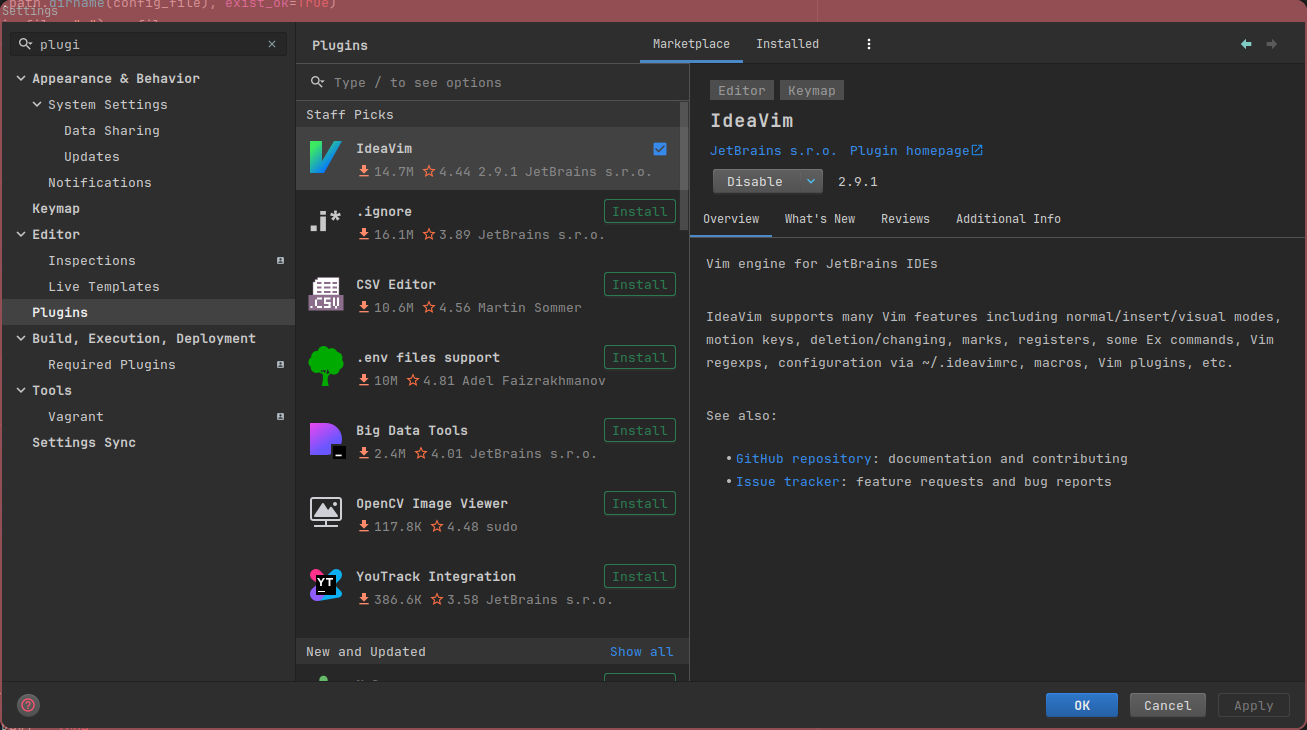Click the .env files support tree icon
This screenshot has height=730, width=1307.
pos(325,367)
